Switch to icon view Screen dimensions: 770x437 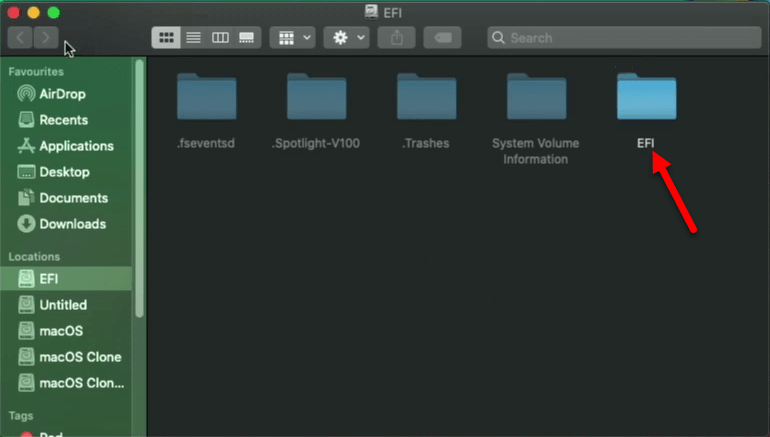166,38
